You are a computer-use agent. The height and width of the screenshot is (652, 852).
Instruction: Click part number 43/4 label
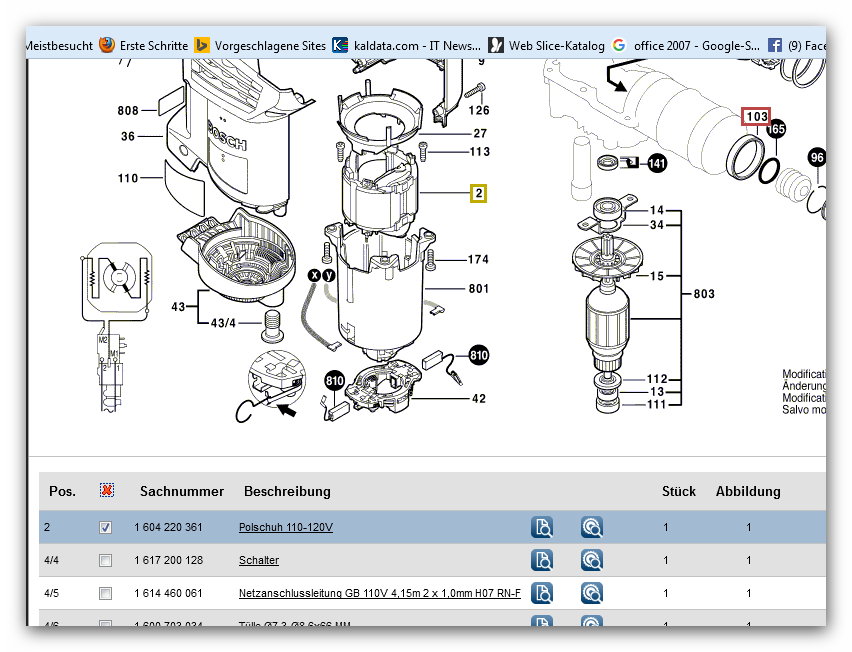point(223,323)
